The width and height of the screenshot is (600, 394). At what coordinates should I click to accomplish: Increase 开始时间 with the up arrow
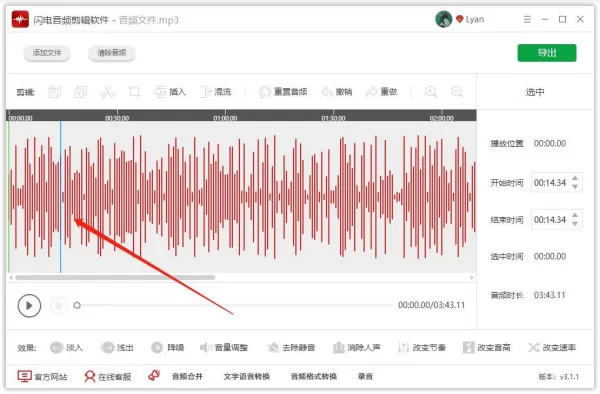pyautogui.click(x=575, y=178)
